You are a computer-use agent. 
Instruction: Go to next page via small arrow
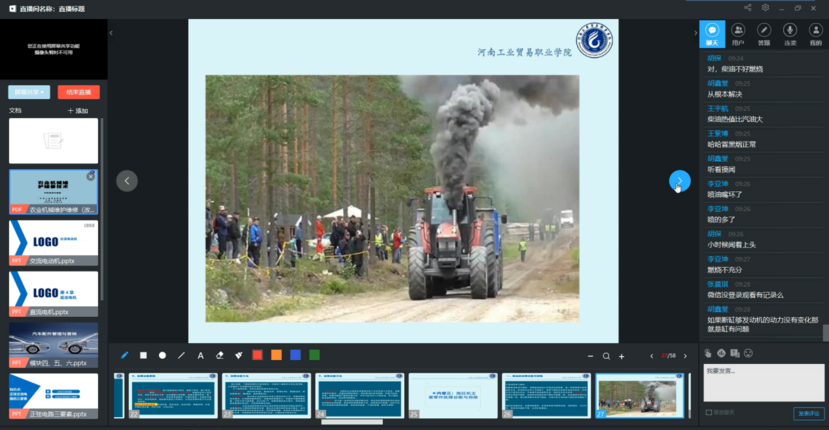(x=685, y=356)
